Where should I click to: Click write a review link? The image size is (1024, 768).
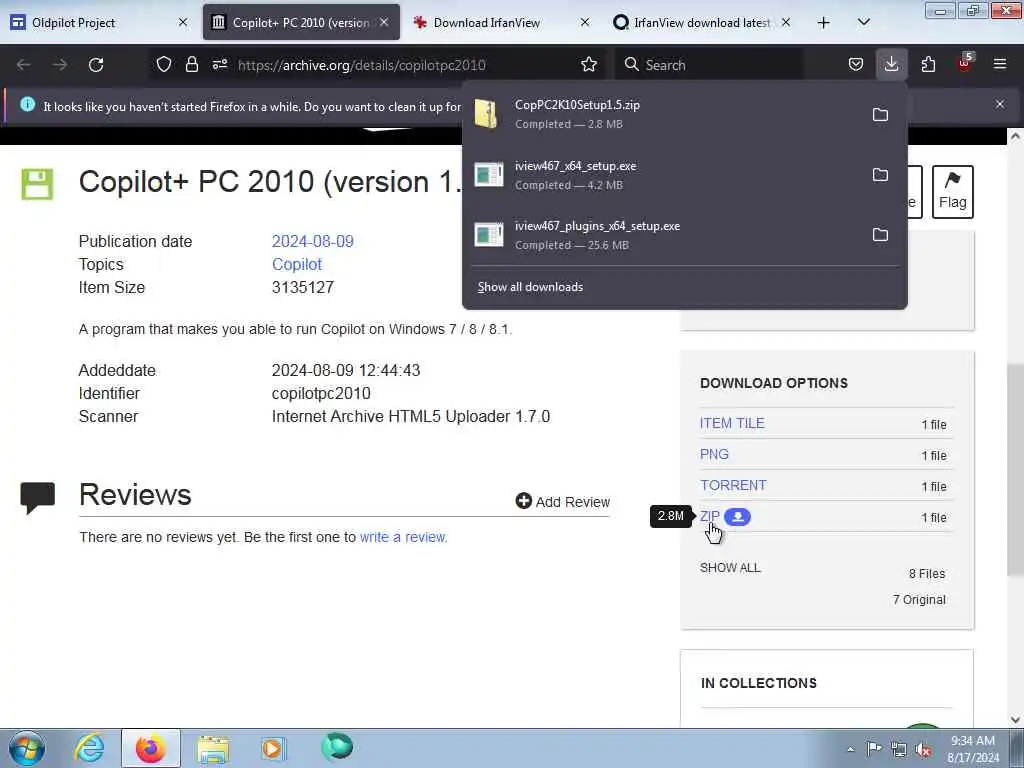(x=403, y=537)
